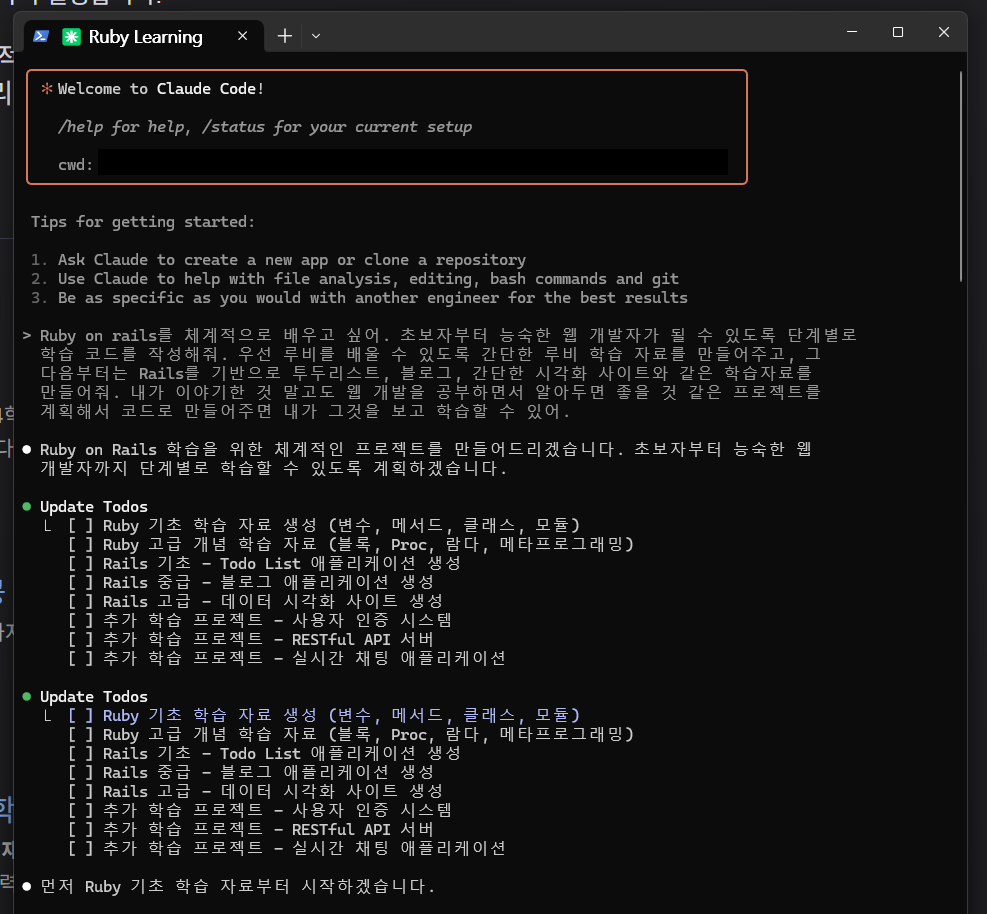The image size is (987, 914).
Task: Click prompt line starting '다음부터는 Rails를 기반으로'
Action: point(426,373)
